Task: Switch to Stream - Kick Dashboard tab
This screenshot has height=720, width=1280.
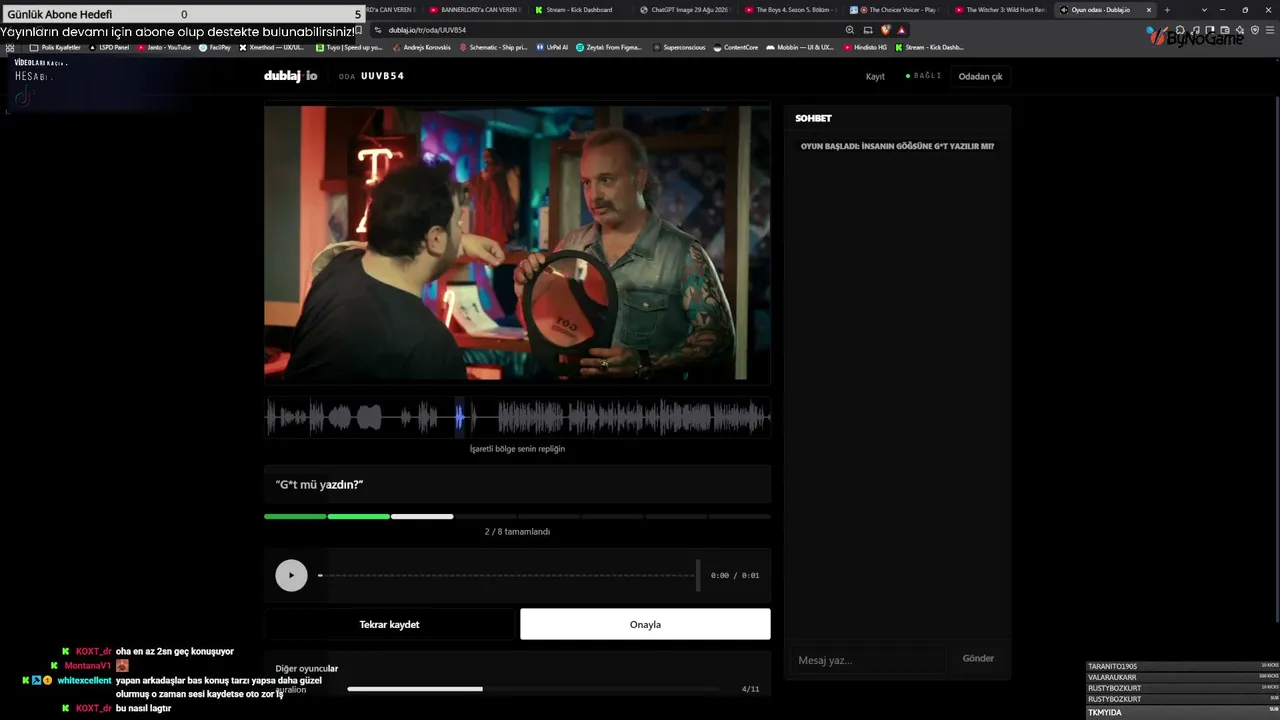Action: [578, 10]
